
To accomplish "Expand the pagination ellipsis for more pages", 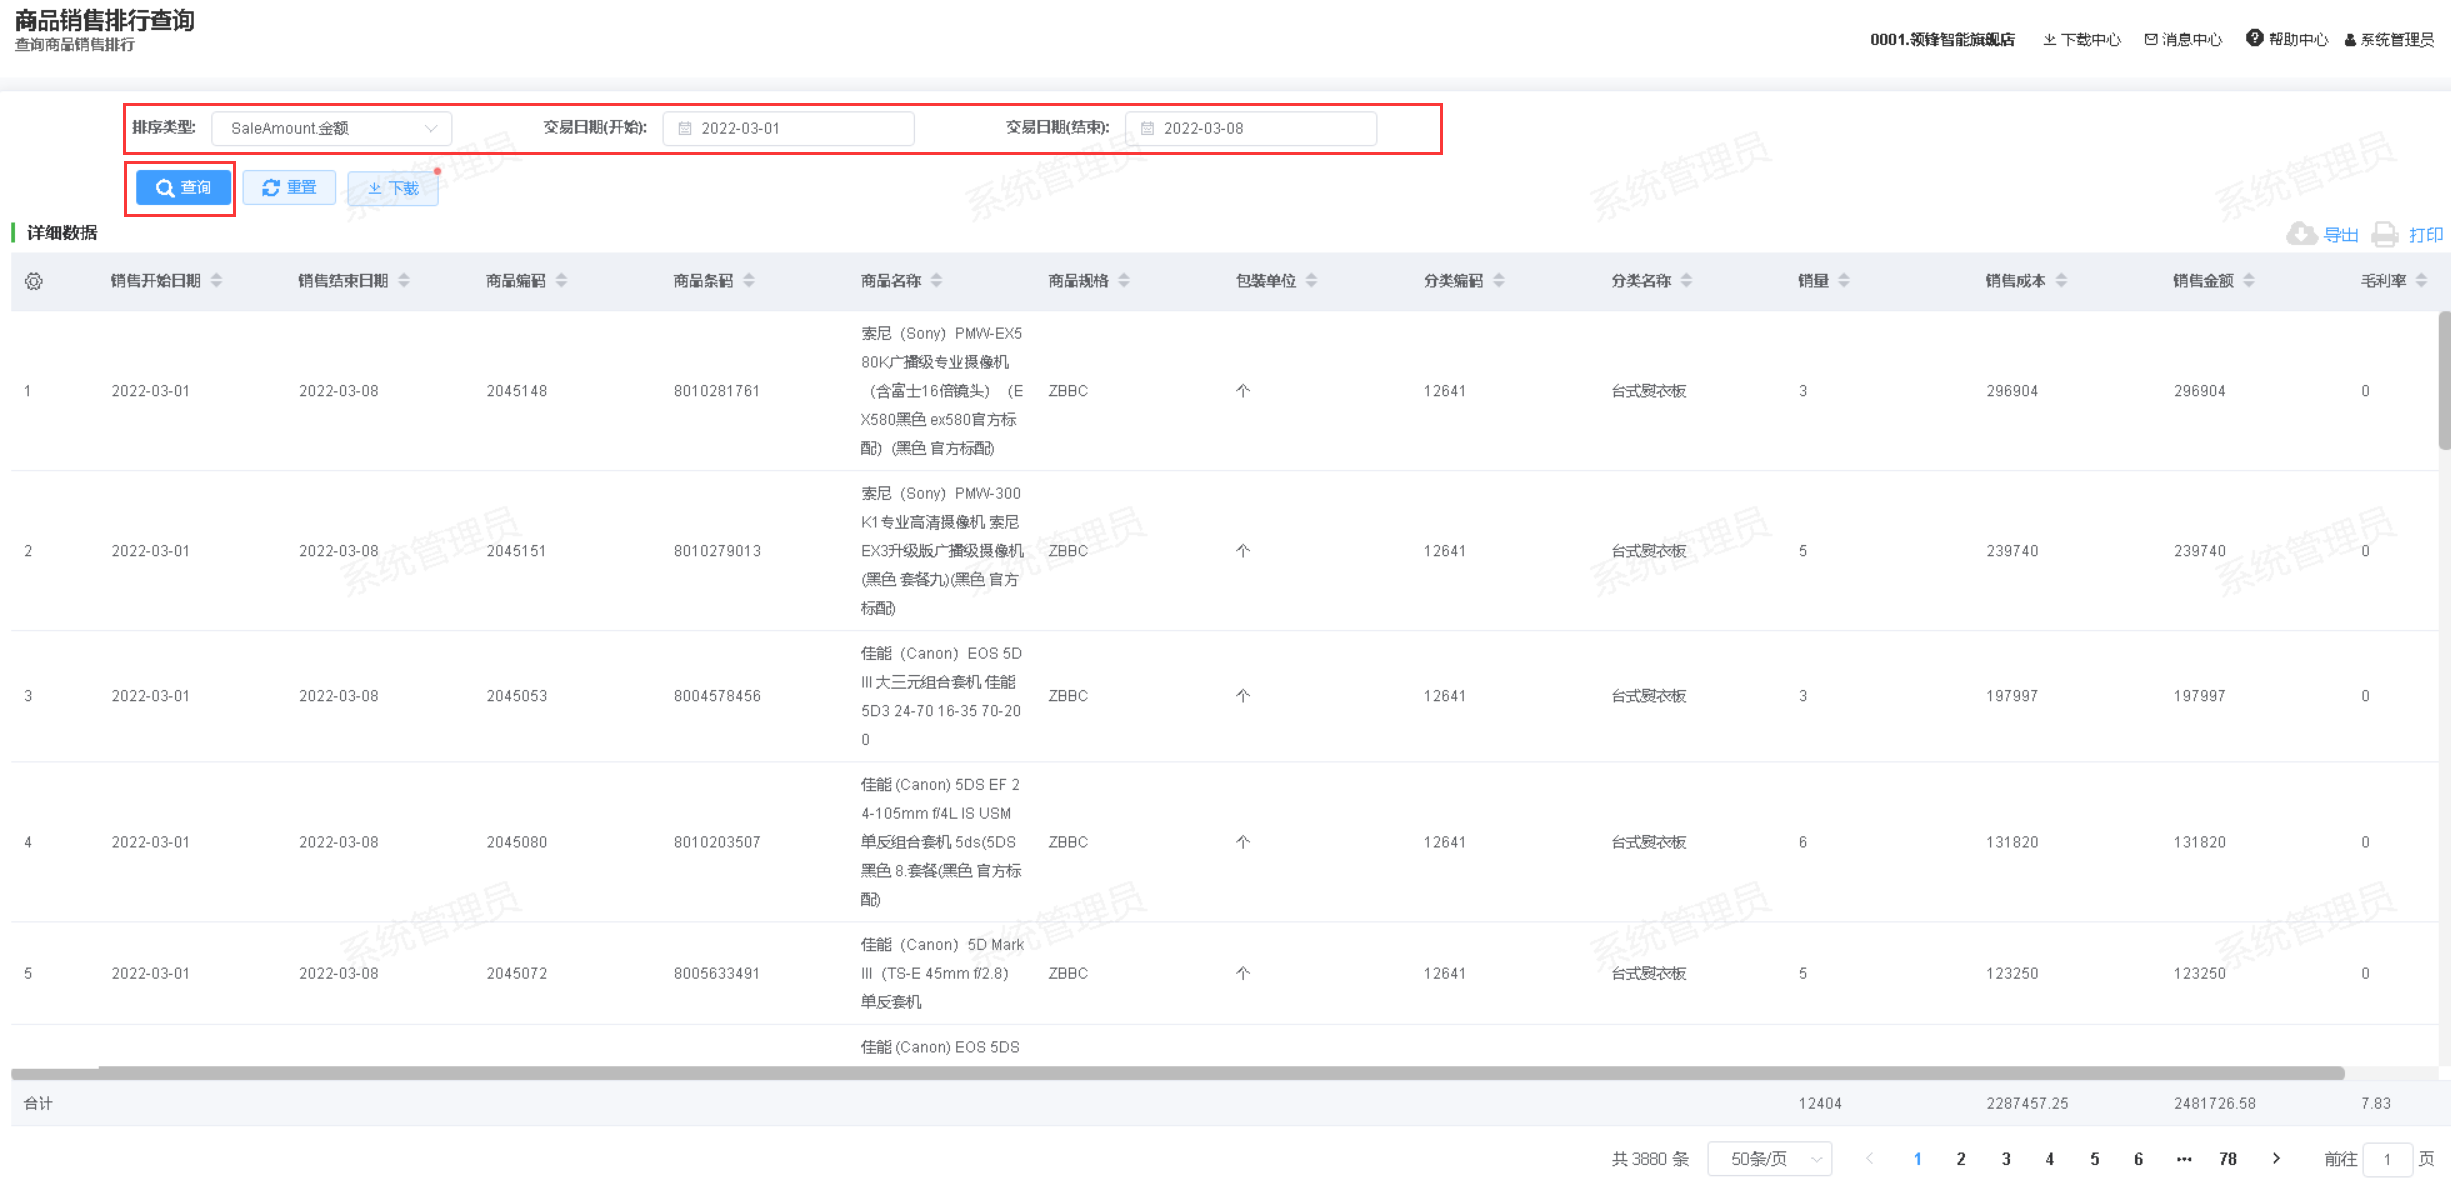I will [x=2183, y=1158].
